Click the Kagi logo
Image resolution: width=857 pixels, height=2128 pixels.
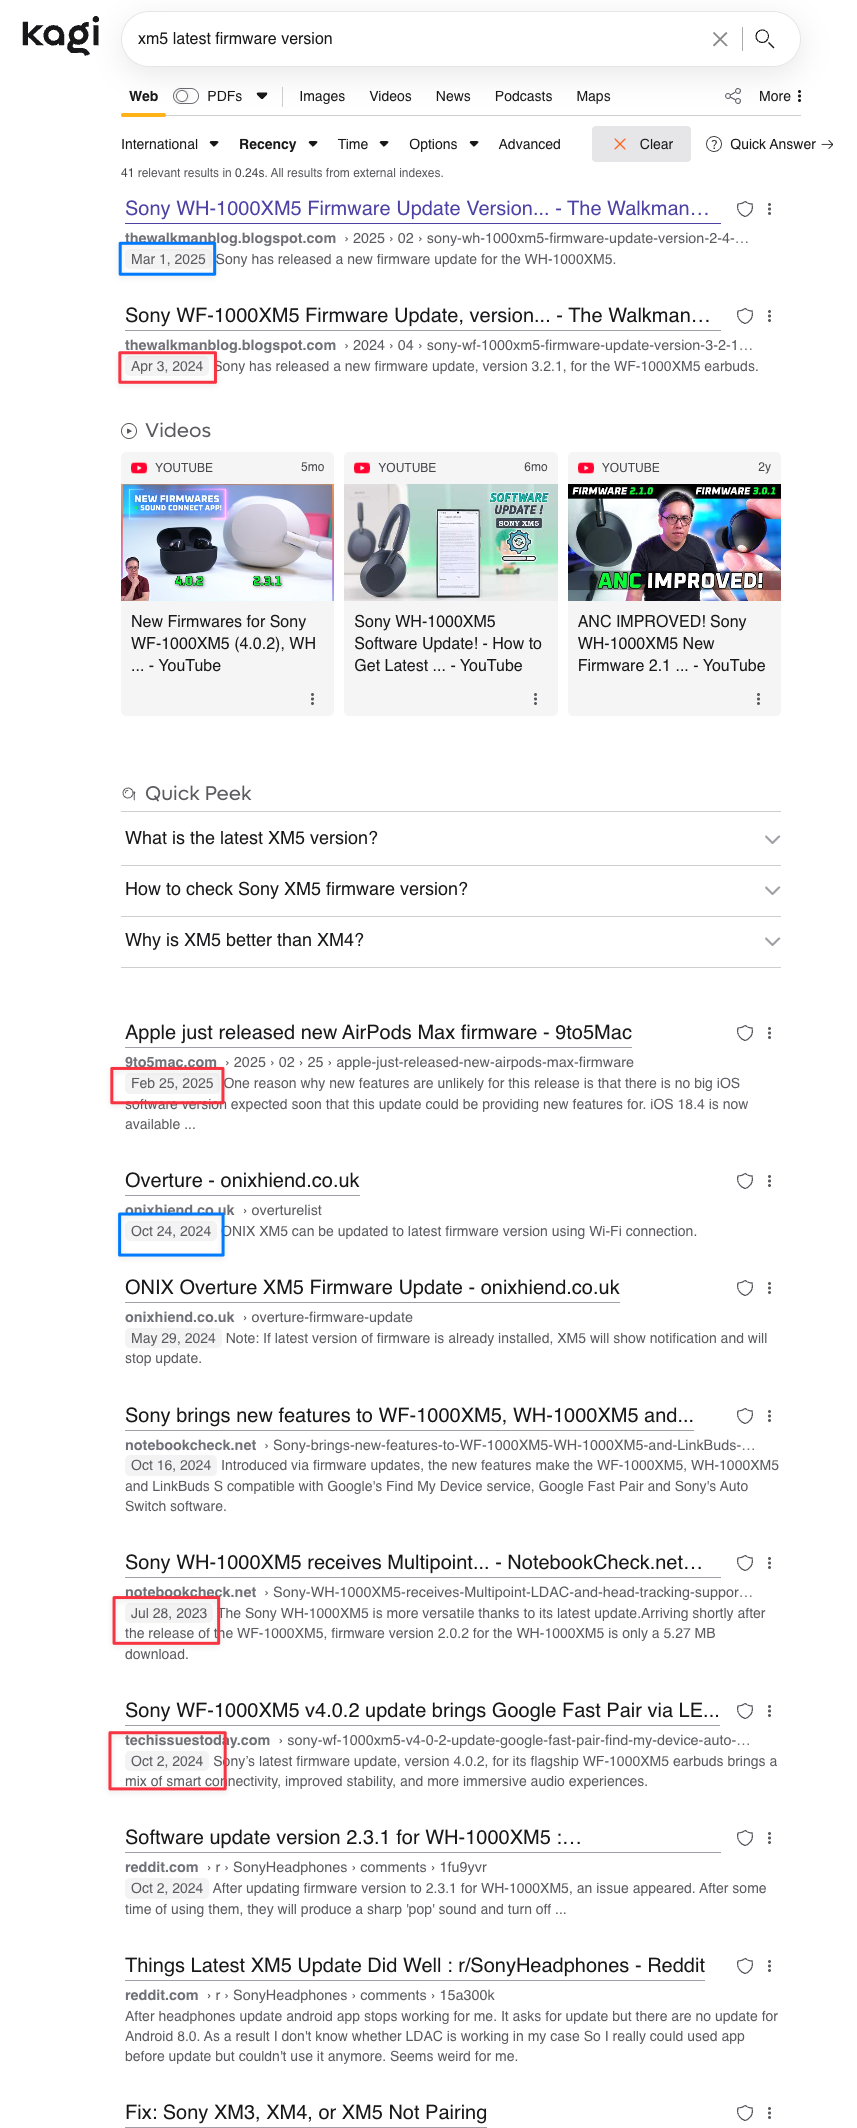pos(61,35)
